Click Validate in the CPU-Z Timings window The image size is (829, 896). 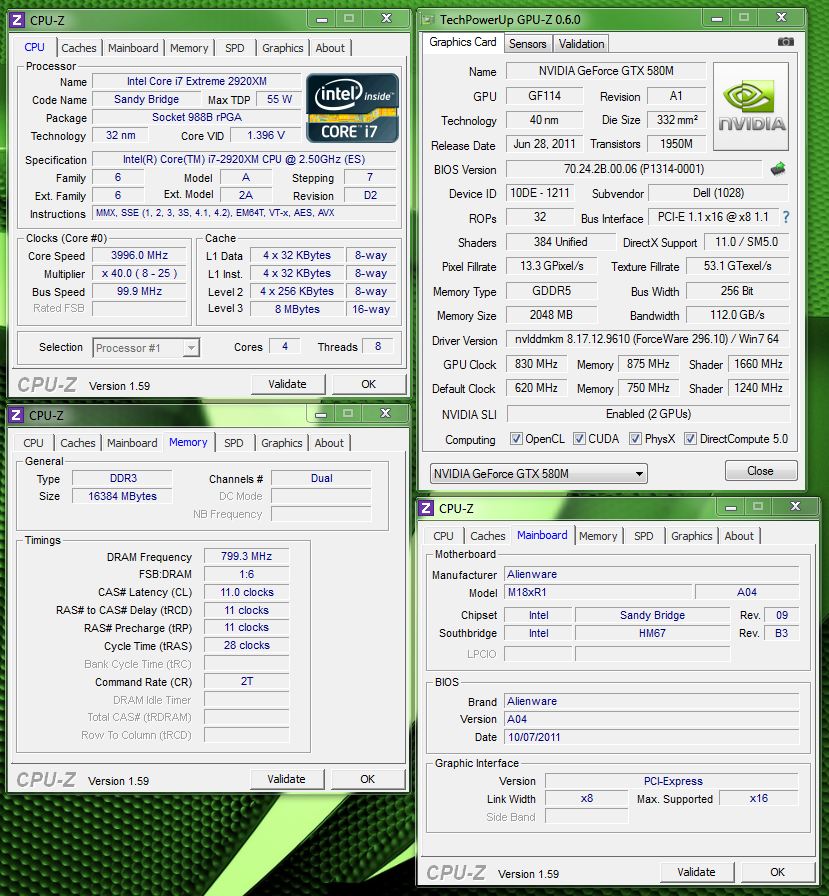pos(286,779)
